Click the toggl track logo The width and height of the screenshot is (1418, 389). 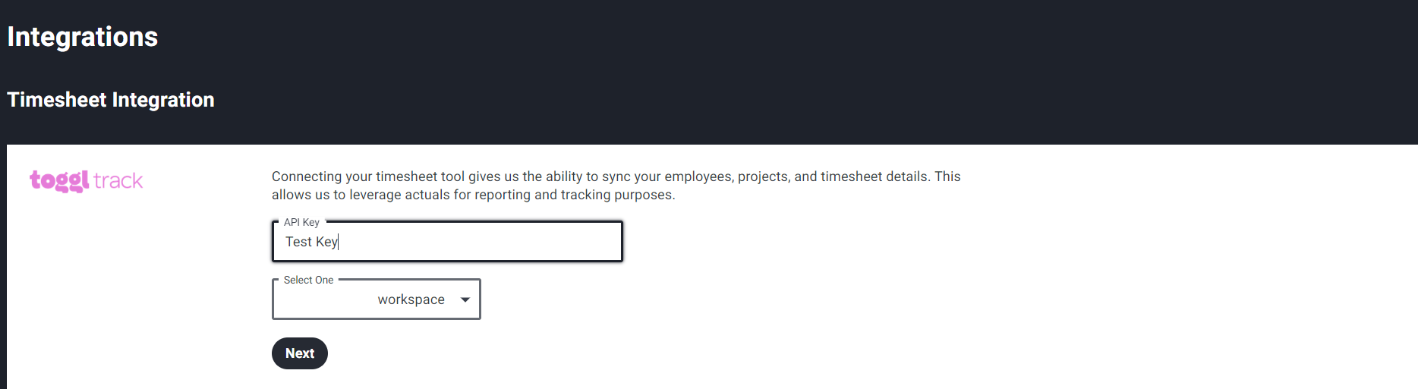[87, 181]
